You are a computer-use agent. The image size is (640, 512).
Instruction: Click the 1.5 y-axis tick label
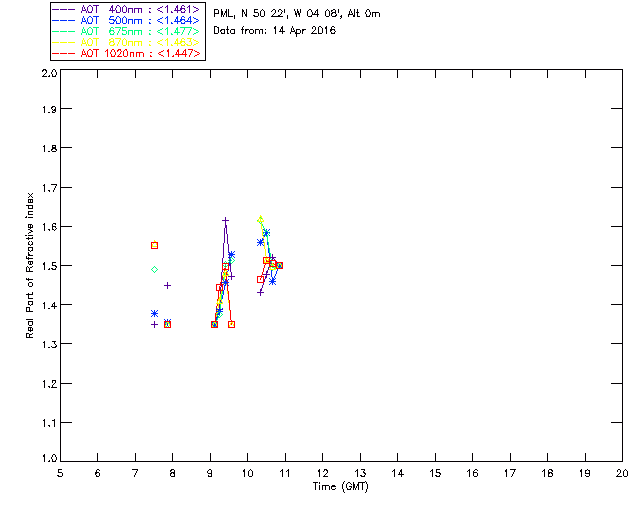coord(49,266)
